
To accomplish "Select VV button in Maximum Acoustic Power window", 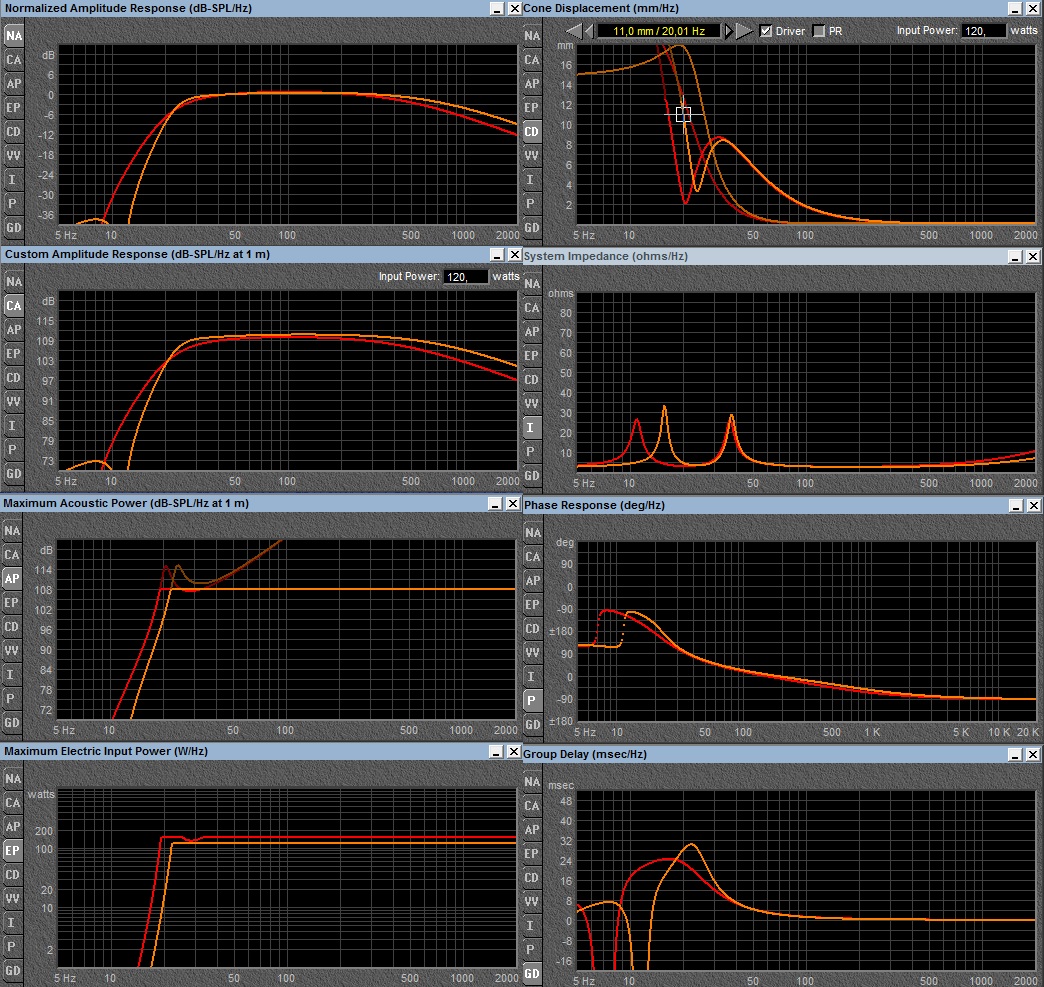I will tap(12, 651).
